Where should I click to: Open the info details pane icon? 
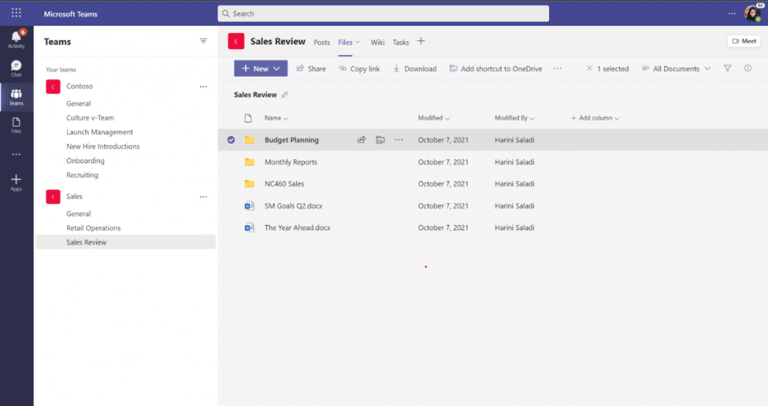tap(747, 69)
